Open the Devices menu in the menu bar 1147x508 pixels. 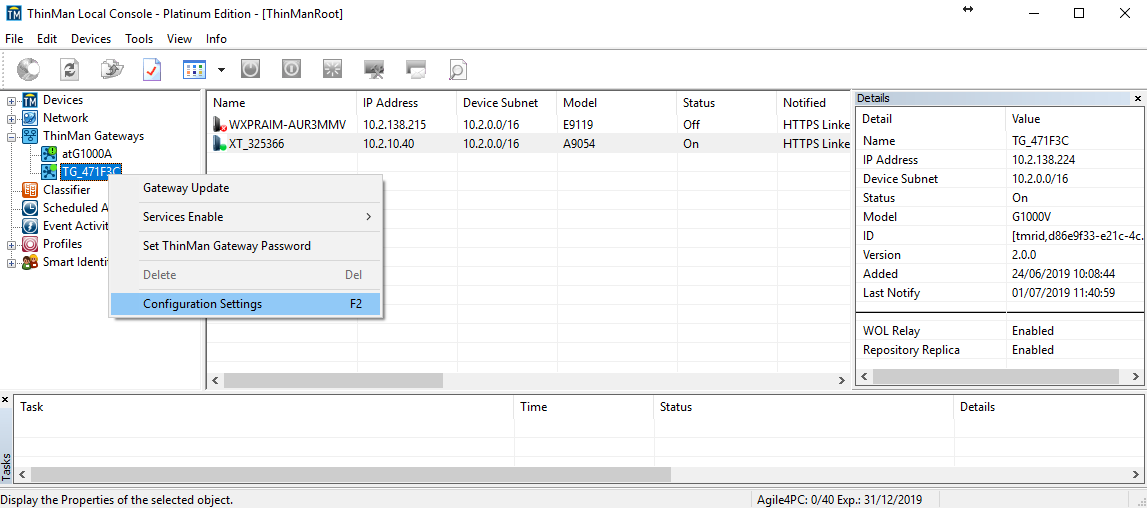pyautogui.click(x=91, y=39)
